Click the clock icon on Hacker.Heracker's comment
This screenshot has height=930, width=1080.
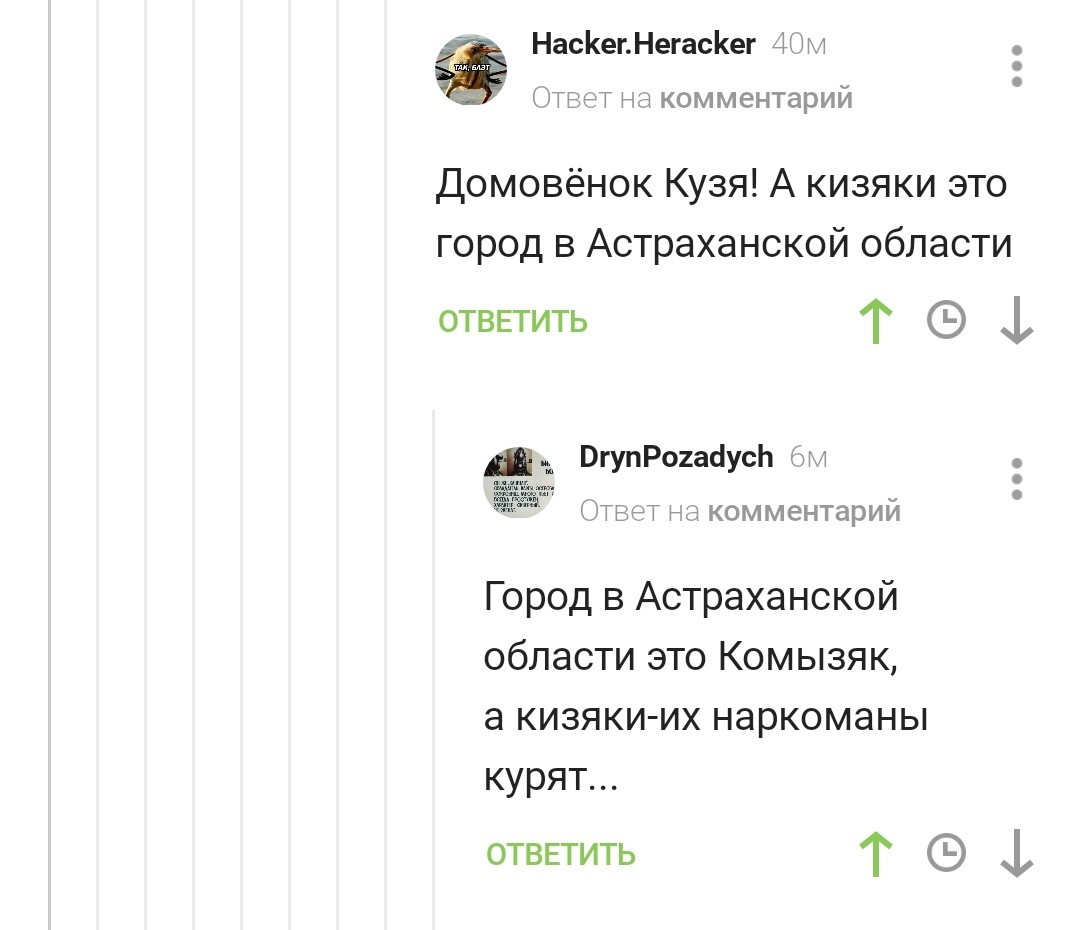click(x=946, y=321)
